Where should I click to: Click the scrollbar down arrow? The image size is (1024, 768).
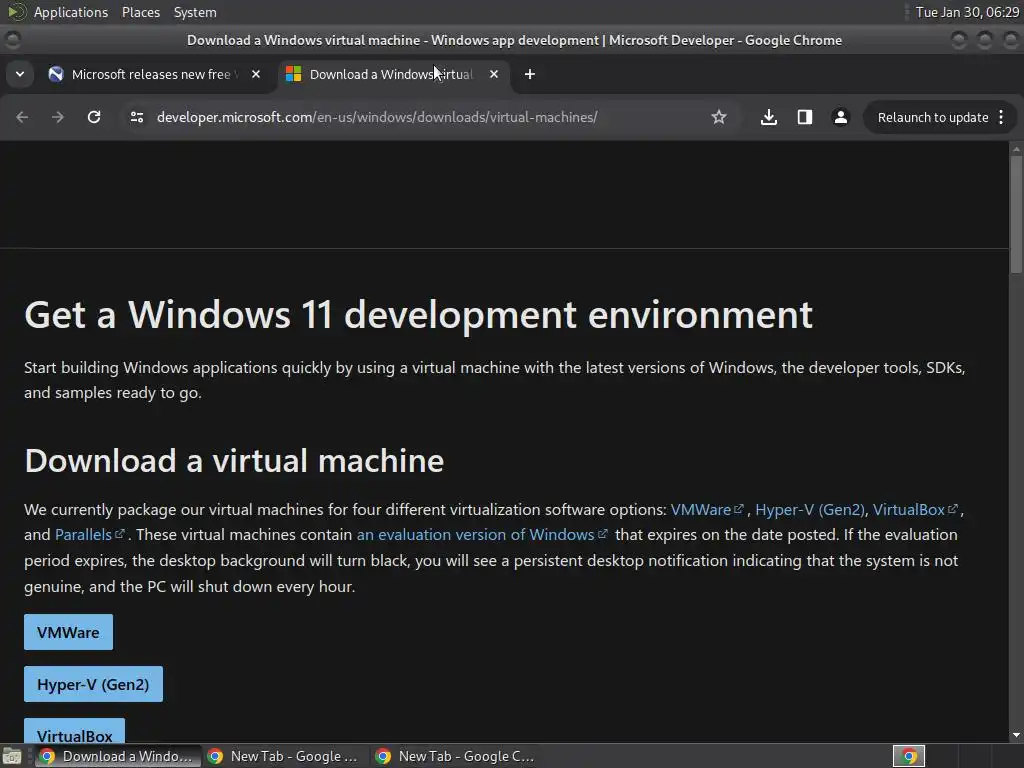point(1016,735)
